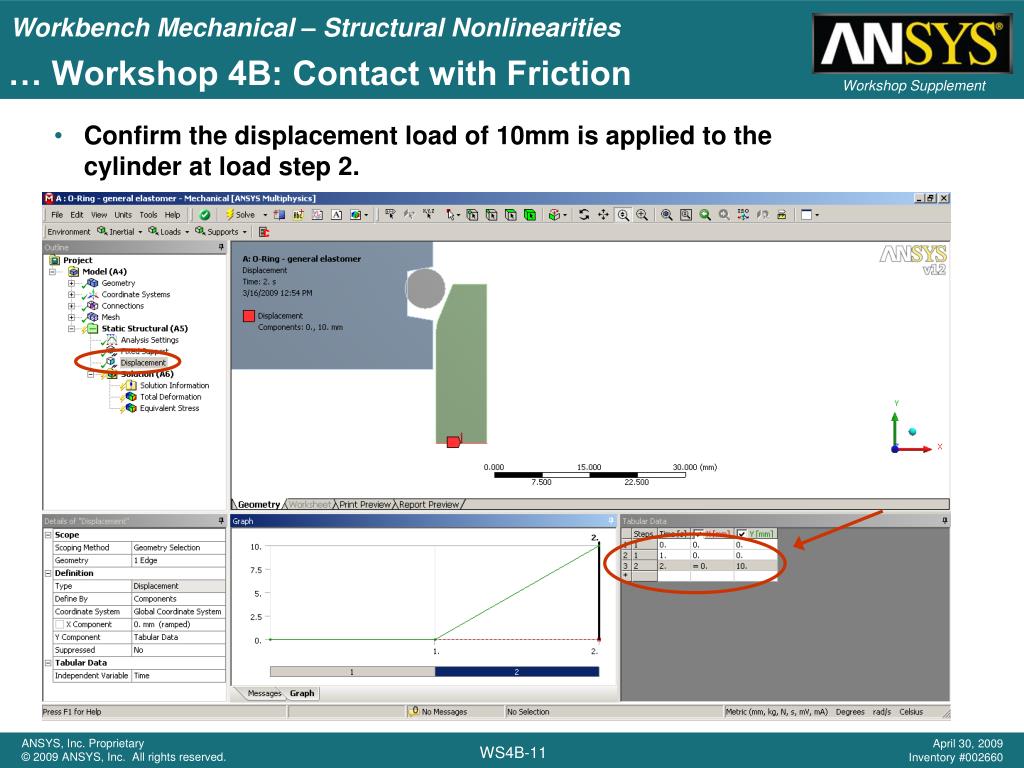Select the Body selection filter icon
1024x768 pixels.
coord(530,215)
